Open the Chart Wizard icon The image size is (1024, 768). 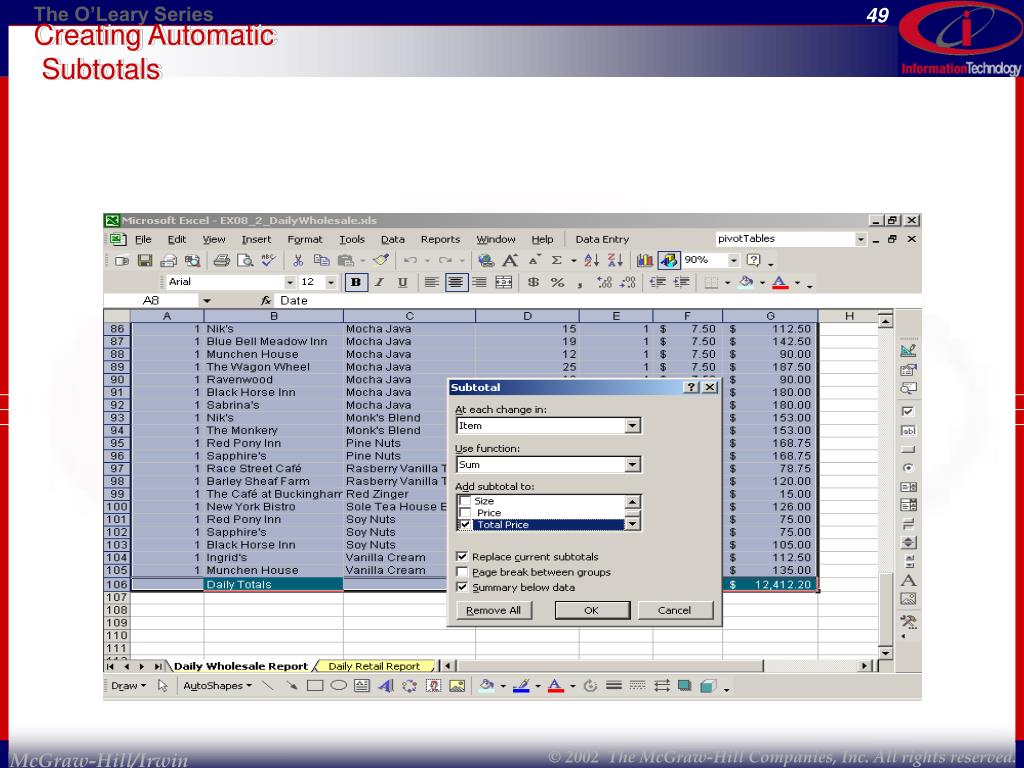pyautogui.click(x=645, y=261)
